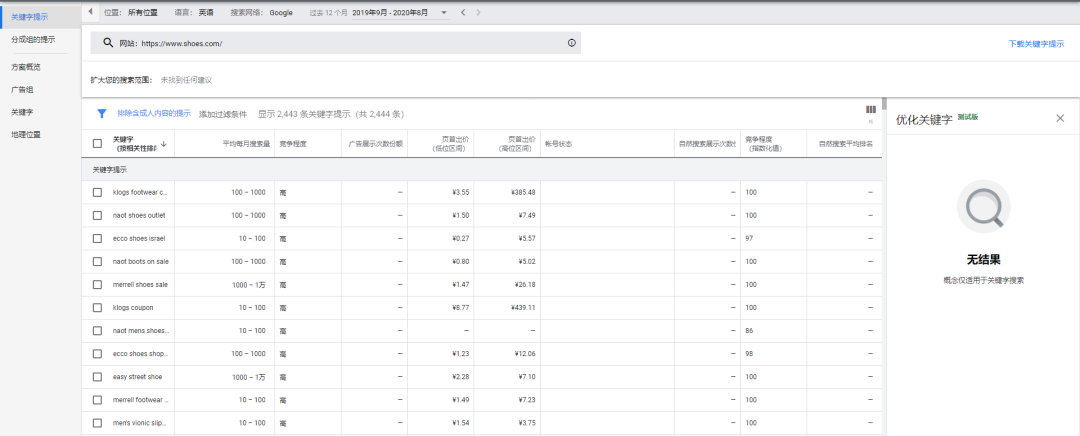Screen dimensions: 1080x436
Task: Check the merrell shoes sale checkbox
Action: pos(97,284)
